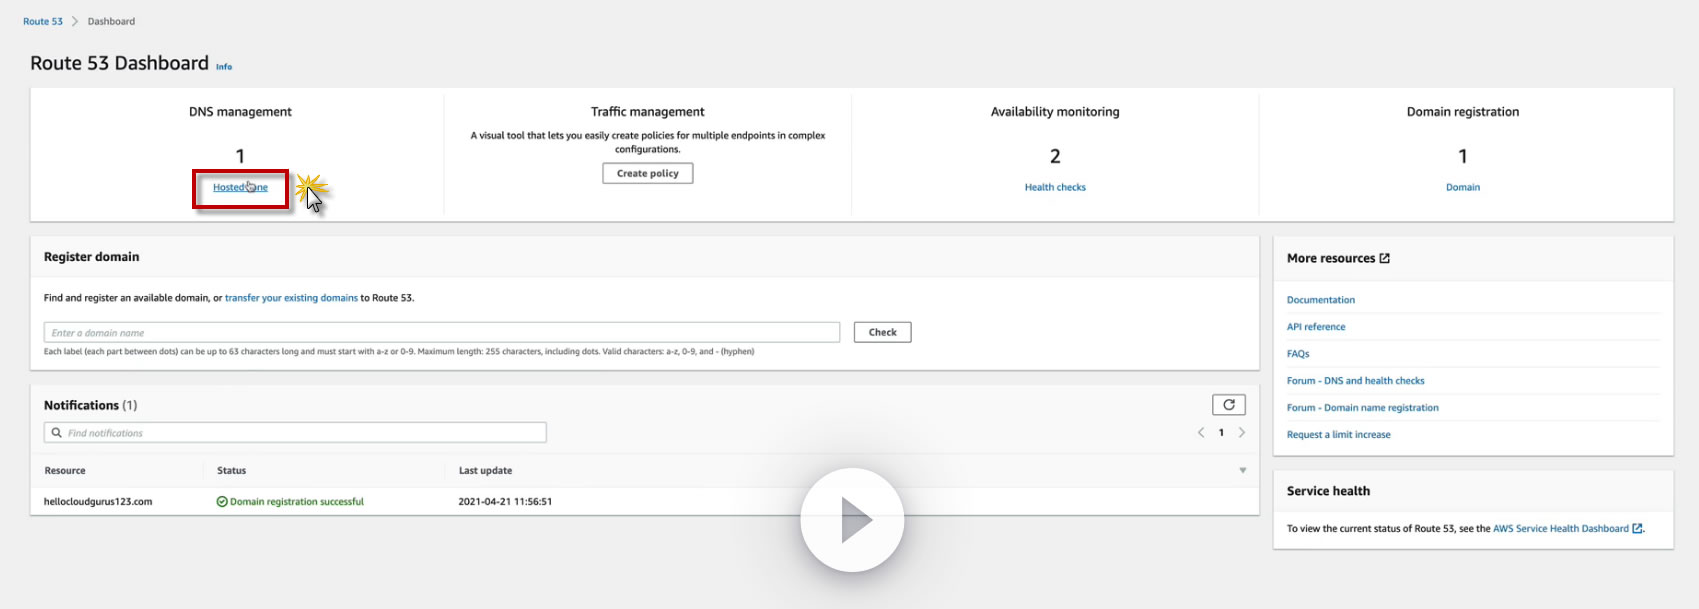Click the More resources external link icon
Viewport: 1699px width, 609px height.
pyautogui.click(x=1385, y=258)
